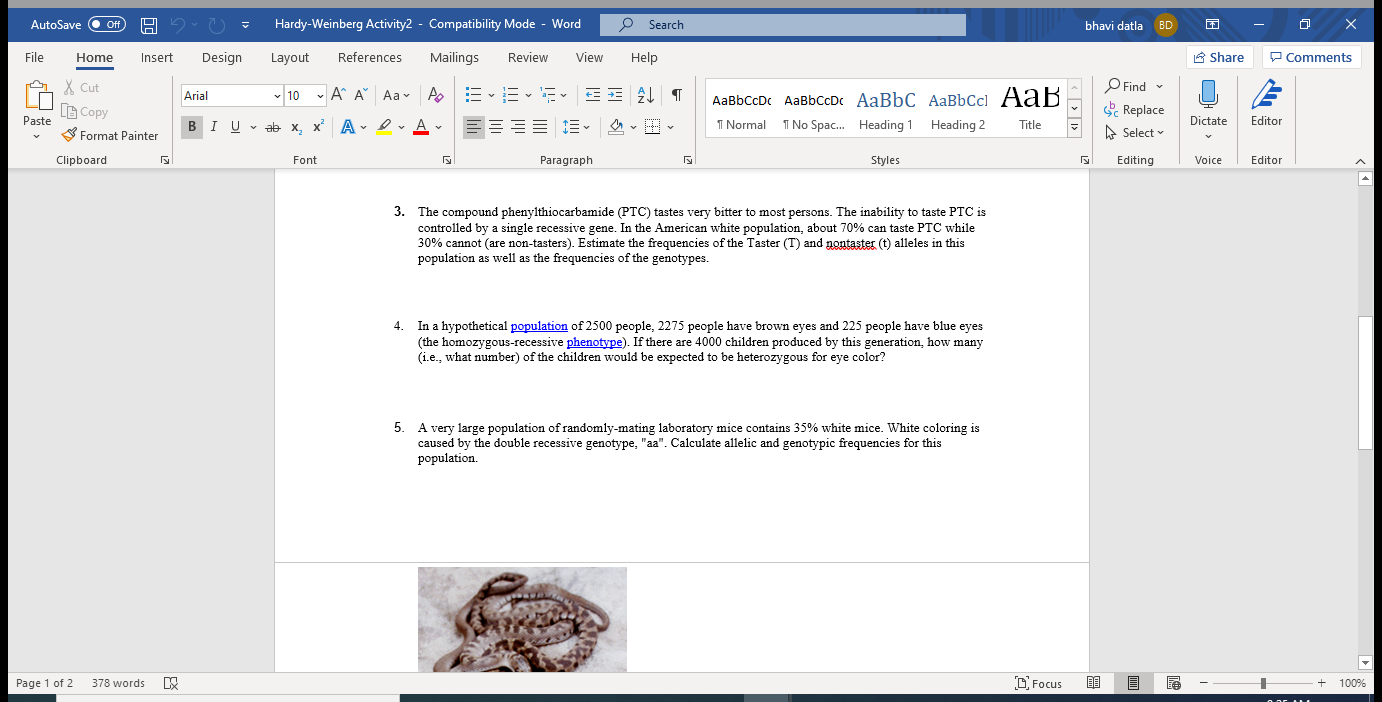Toggle Justify paragraph alignment
This screenshot has width=1382, height=702.
540,127
